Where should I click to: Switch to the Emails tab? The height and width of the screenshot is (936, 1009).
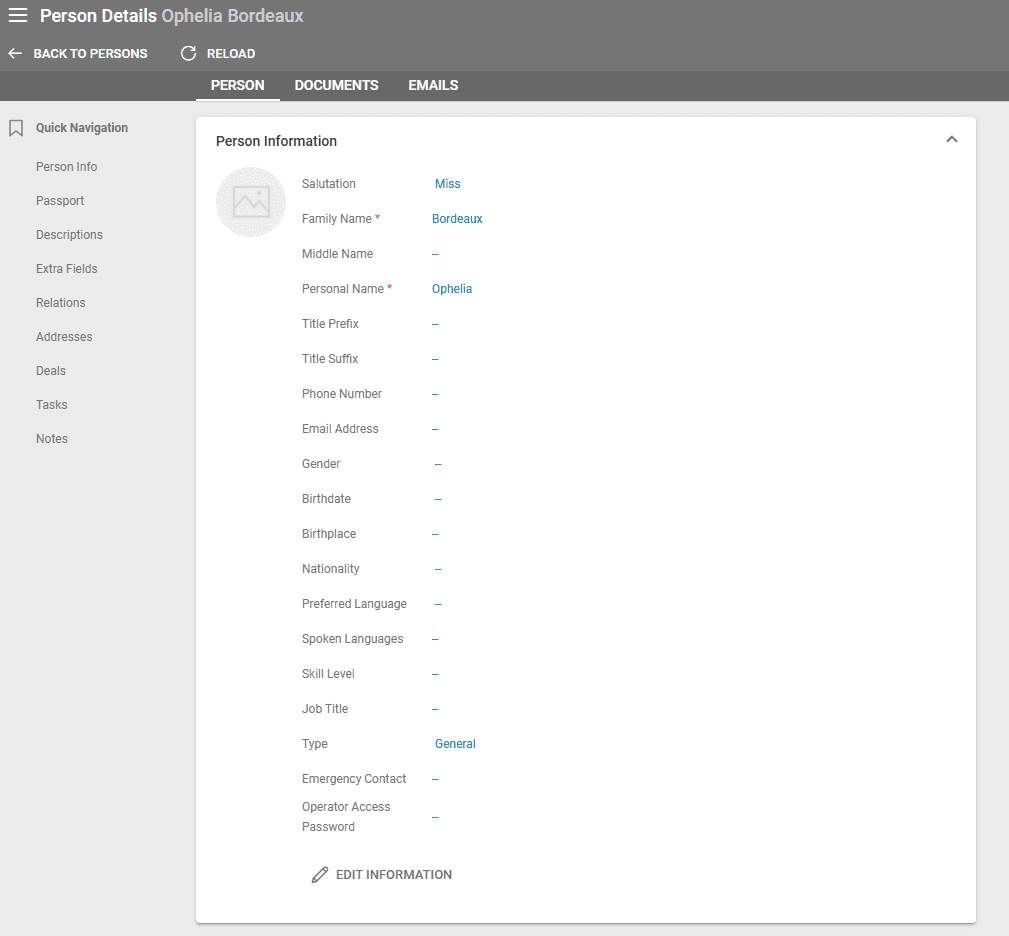pyautogui.click(x=433, y=86)
